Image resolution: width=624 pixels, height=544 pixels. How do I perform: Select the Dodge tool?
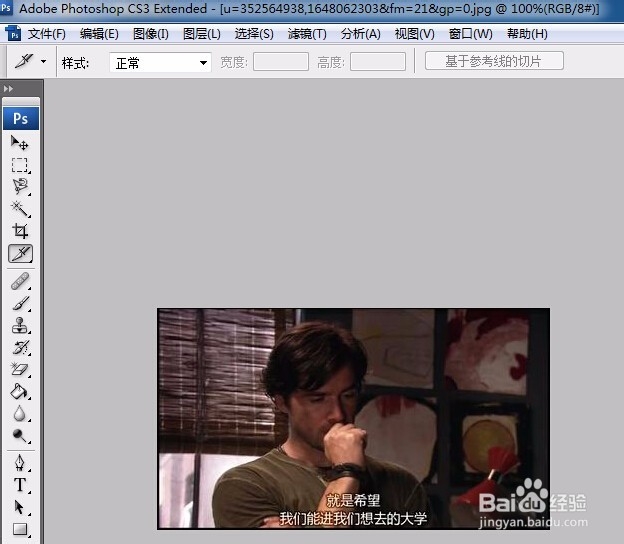(20, 436)
